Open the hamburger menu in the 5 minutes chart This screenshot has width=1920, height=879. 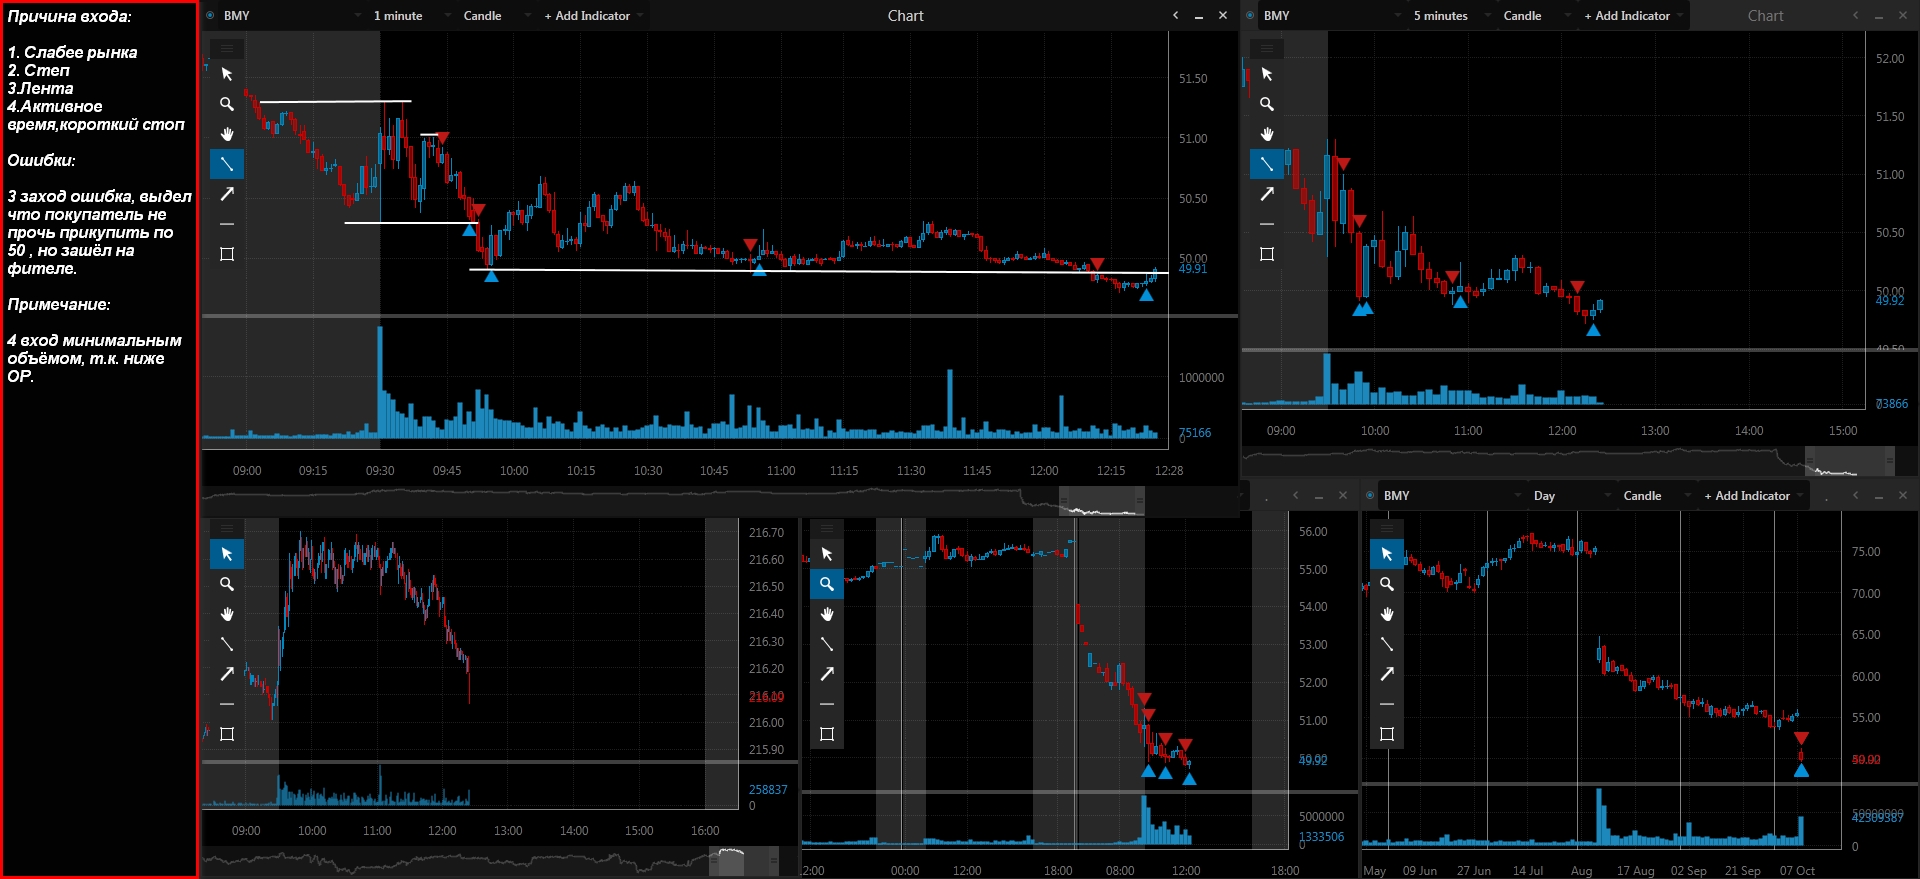click(1267, 48)
